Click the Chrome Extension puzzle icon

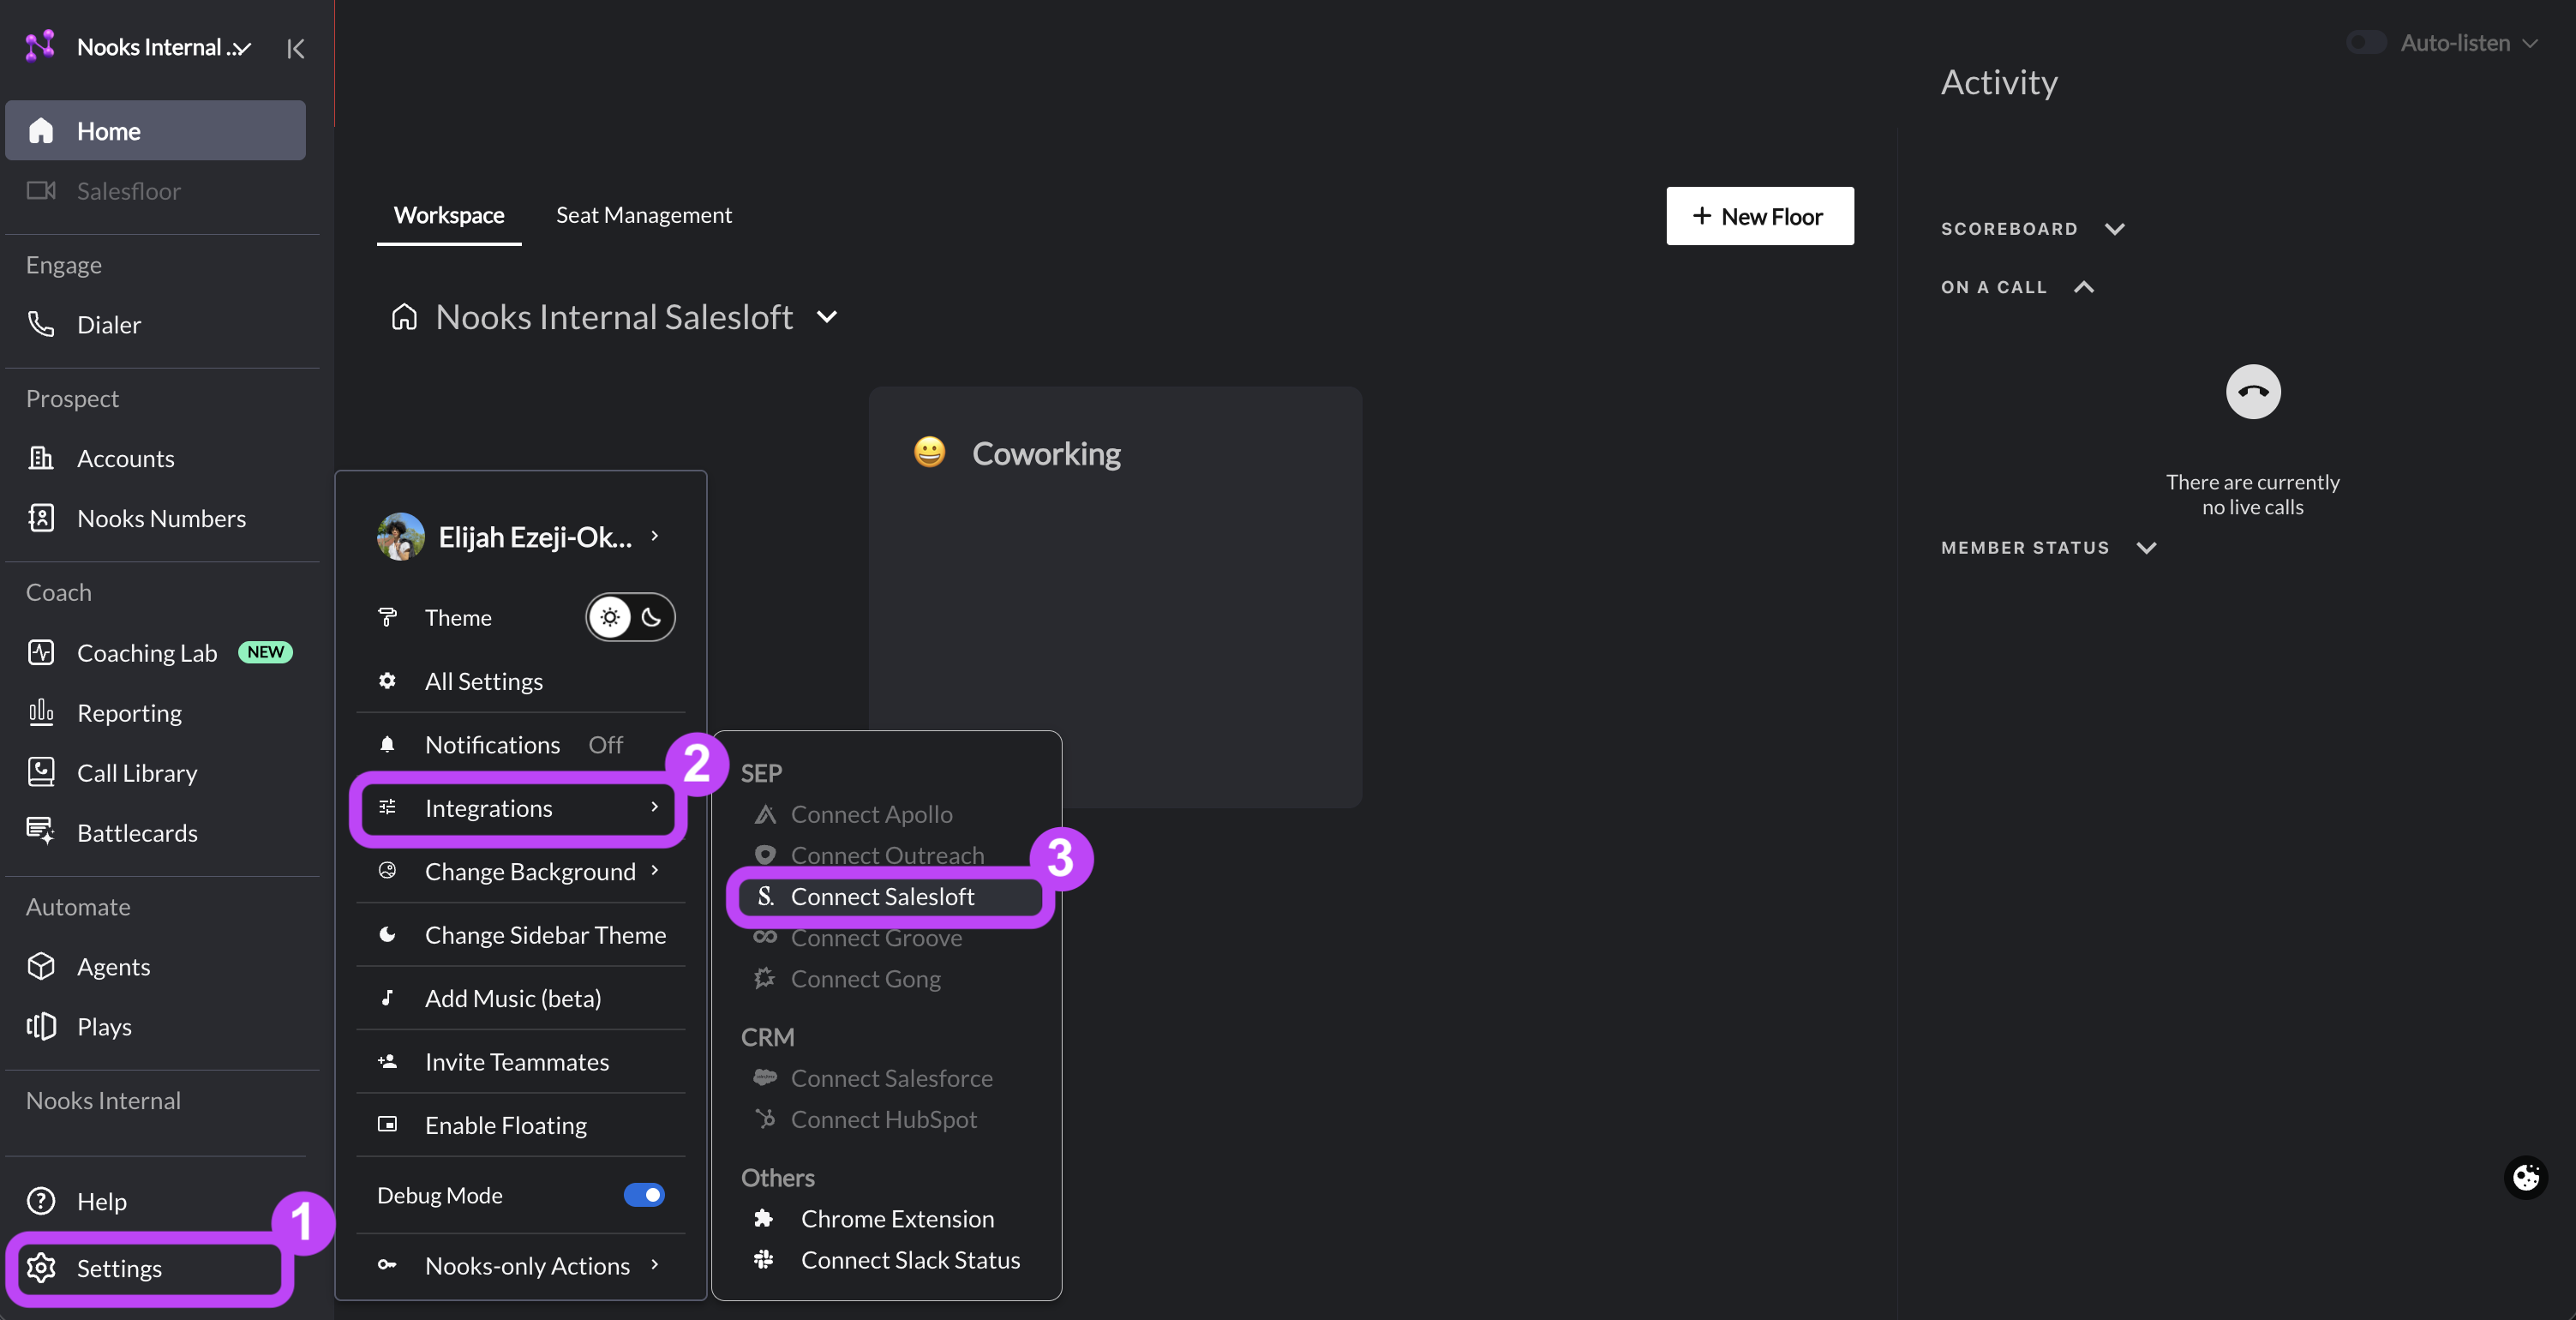pyautogui.click(x=763, y=1218)
